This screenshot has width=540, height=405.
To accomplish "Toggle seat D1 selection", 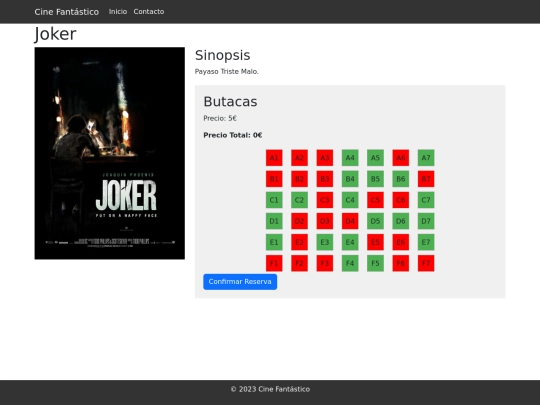I will [x=274, y=221].
